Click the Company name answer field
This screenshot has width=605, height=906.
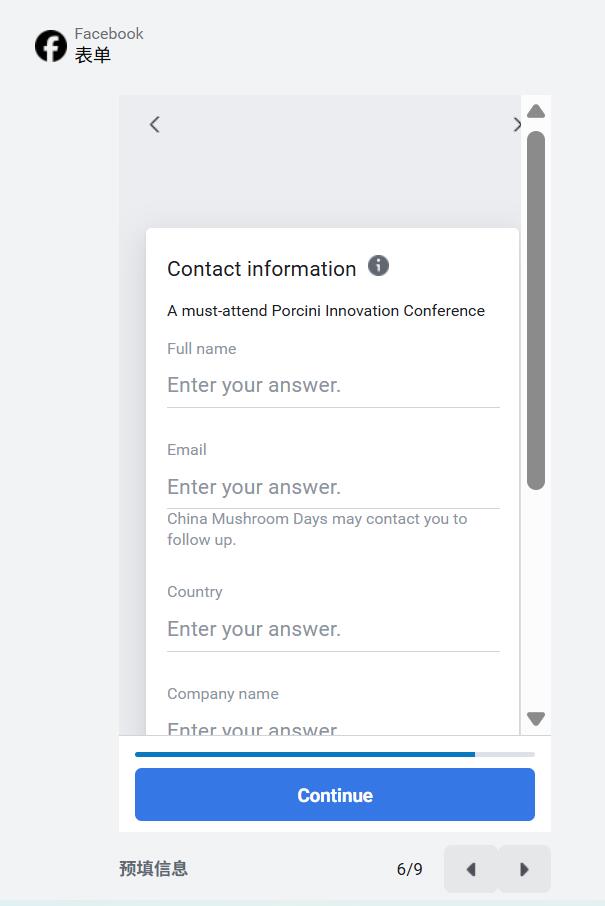(333, 727)
